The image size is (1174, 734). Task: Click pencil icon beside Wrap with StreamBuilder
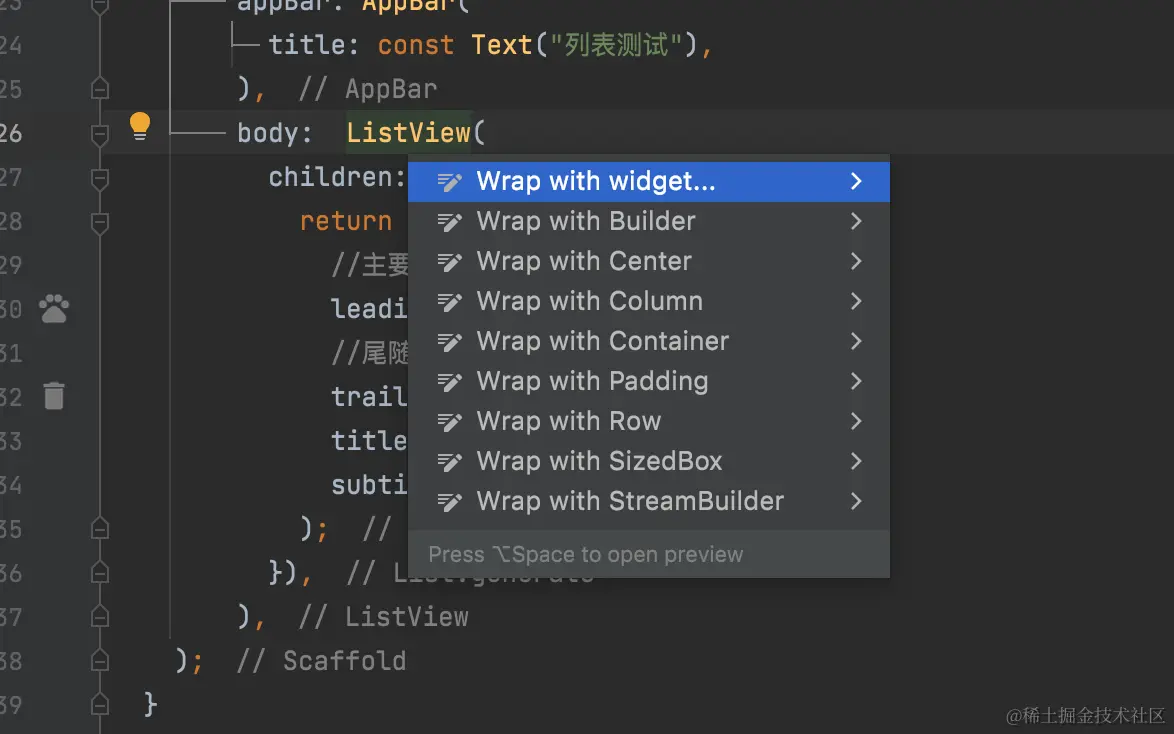coord(450,502)
